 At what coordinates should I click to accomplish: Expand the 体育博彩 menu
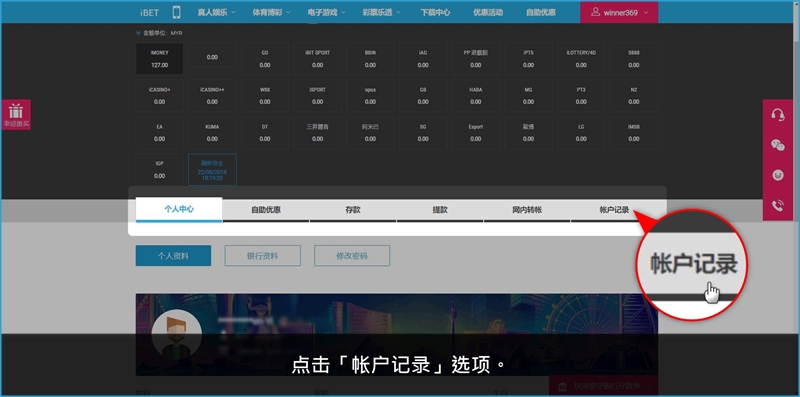pos(271,13)
